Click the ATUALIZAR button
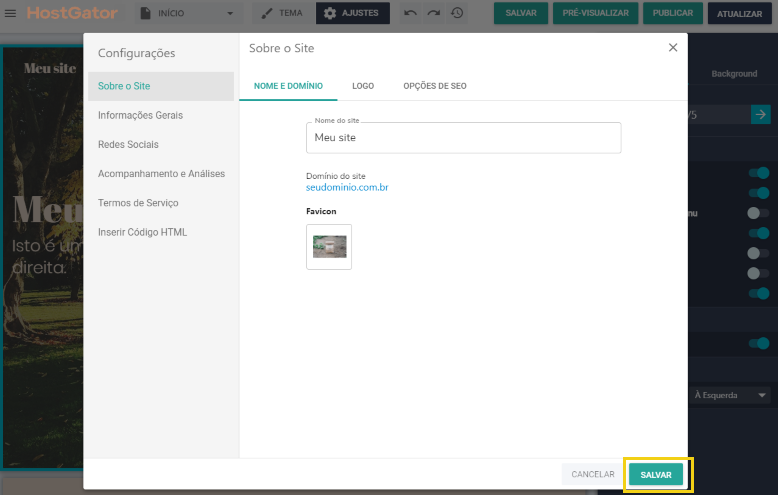 pyautogui.click(x=739, y=14)
